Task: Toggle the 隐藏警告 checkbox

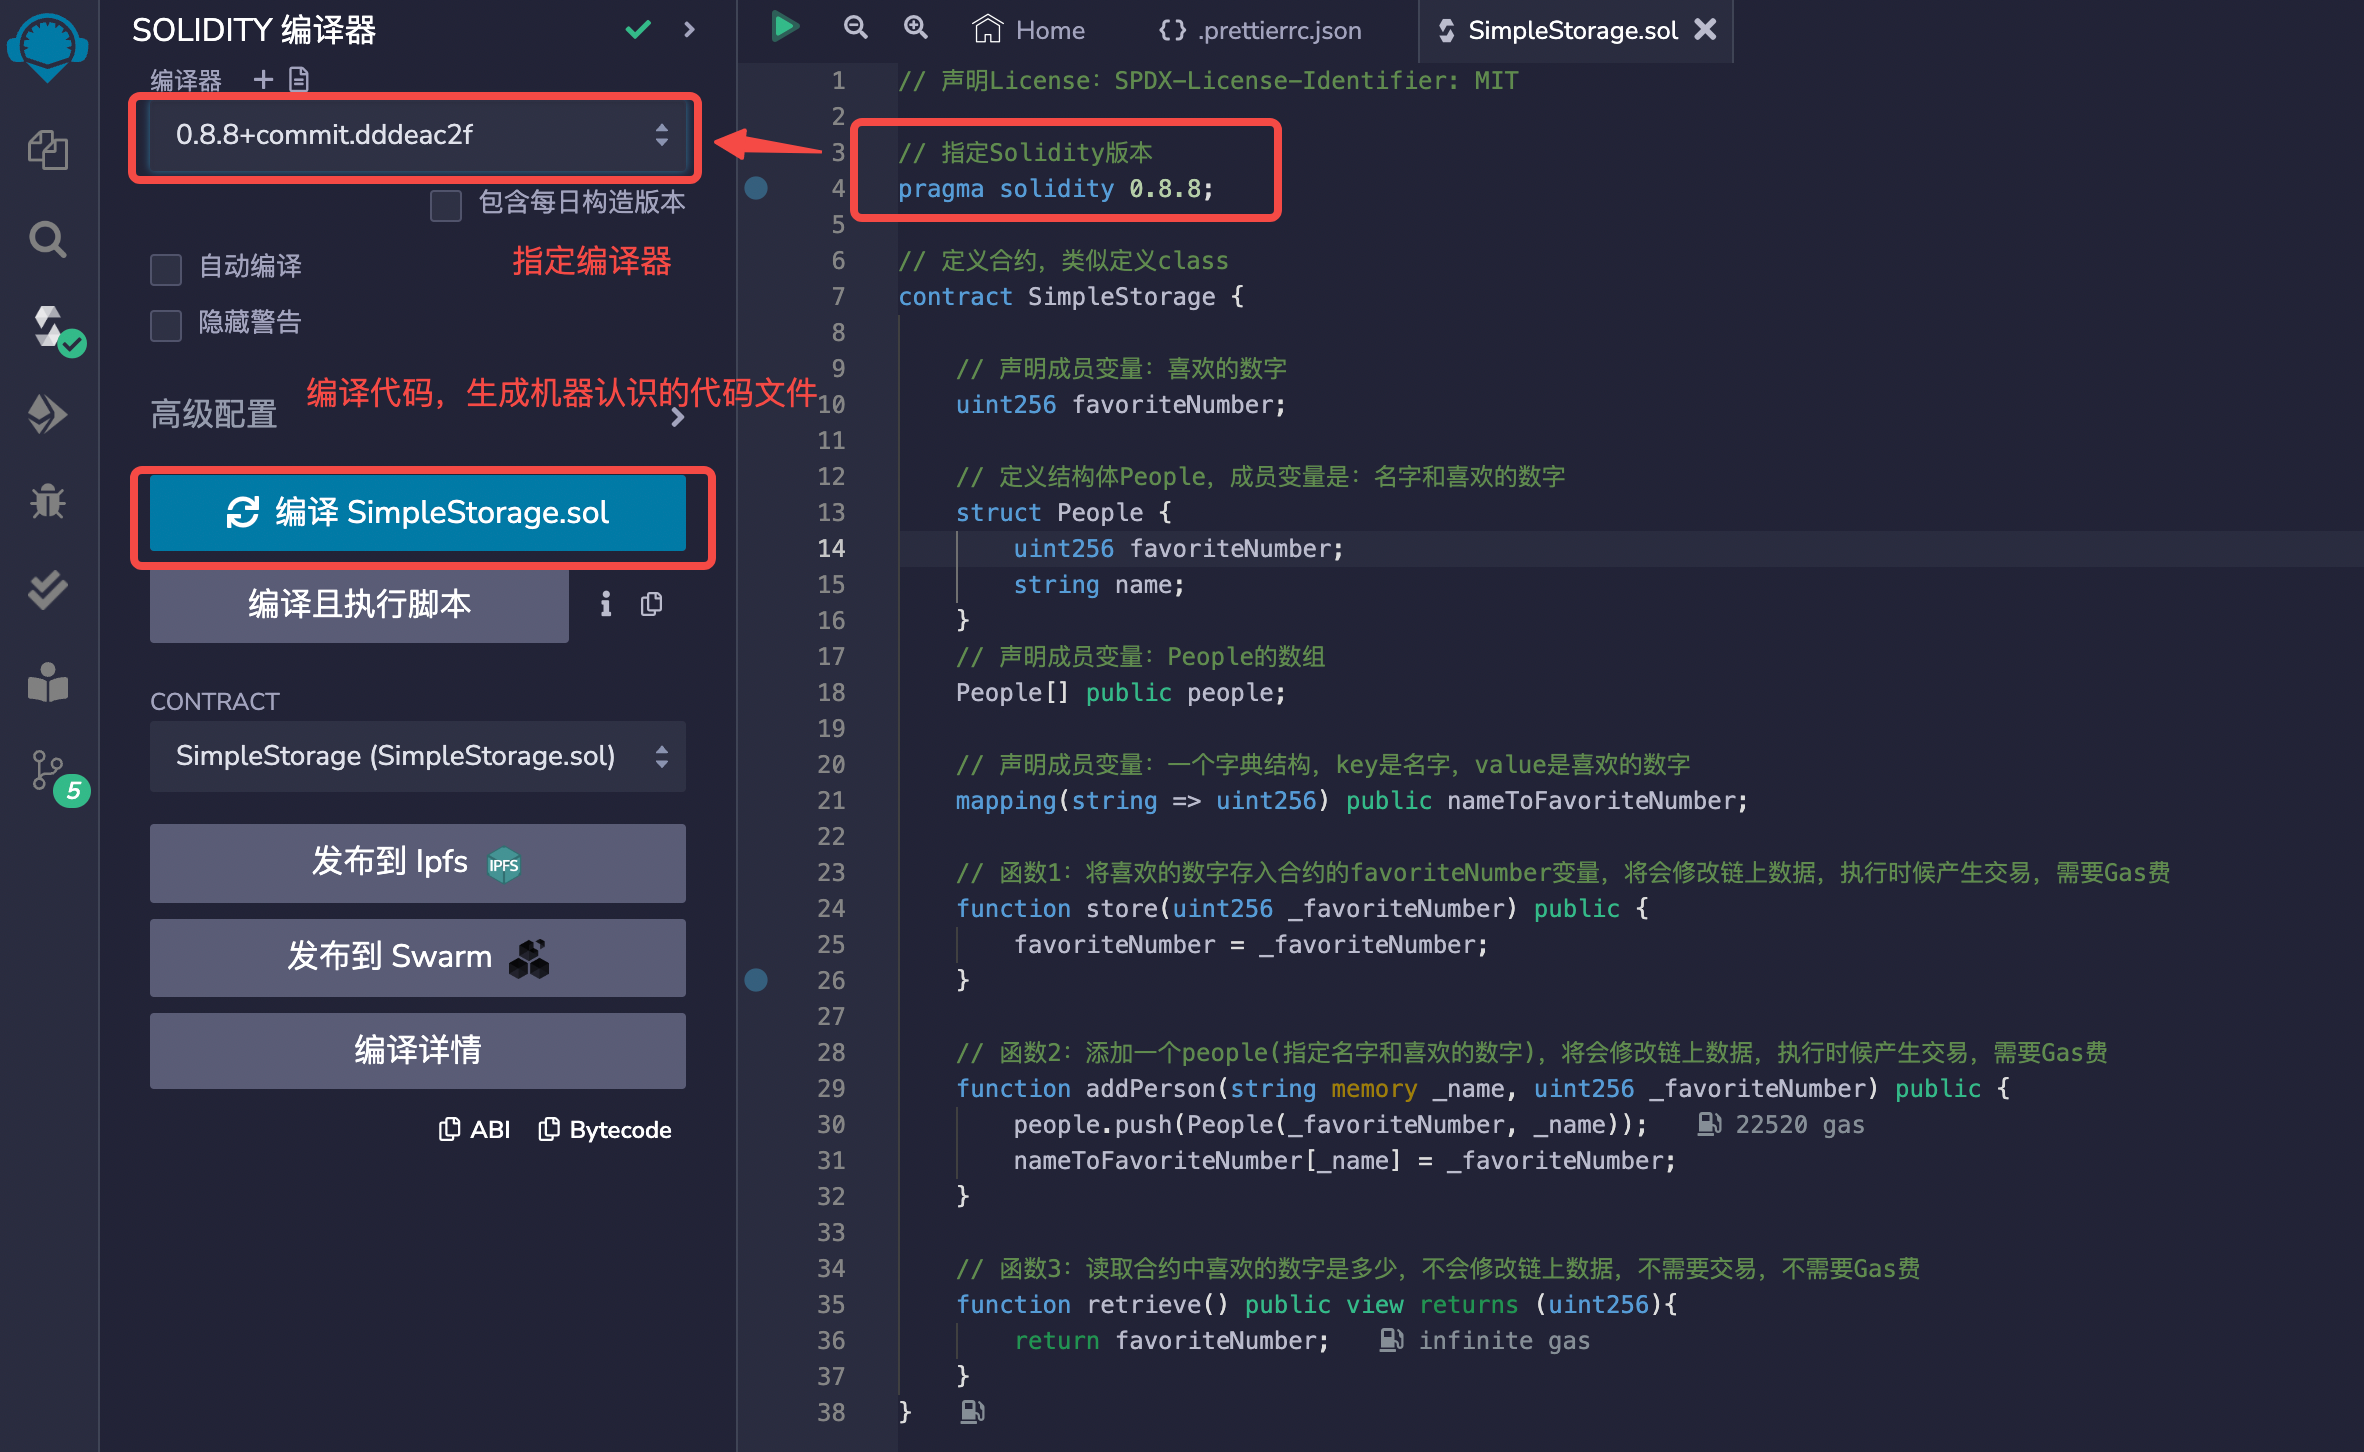Action: 166,324
